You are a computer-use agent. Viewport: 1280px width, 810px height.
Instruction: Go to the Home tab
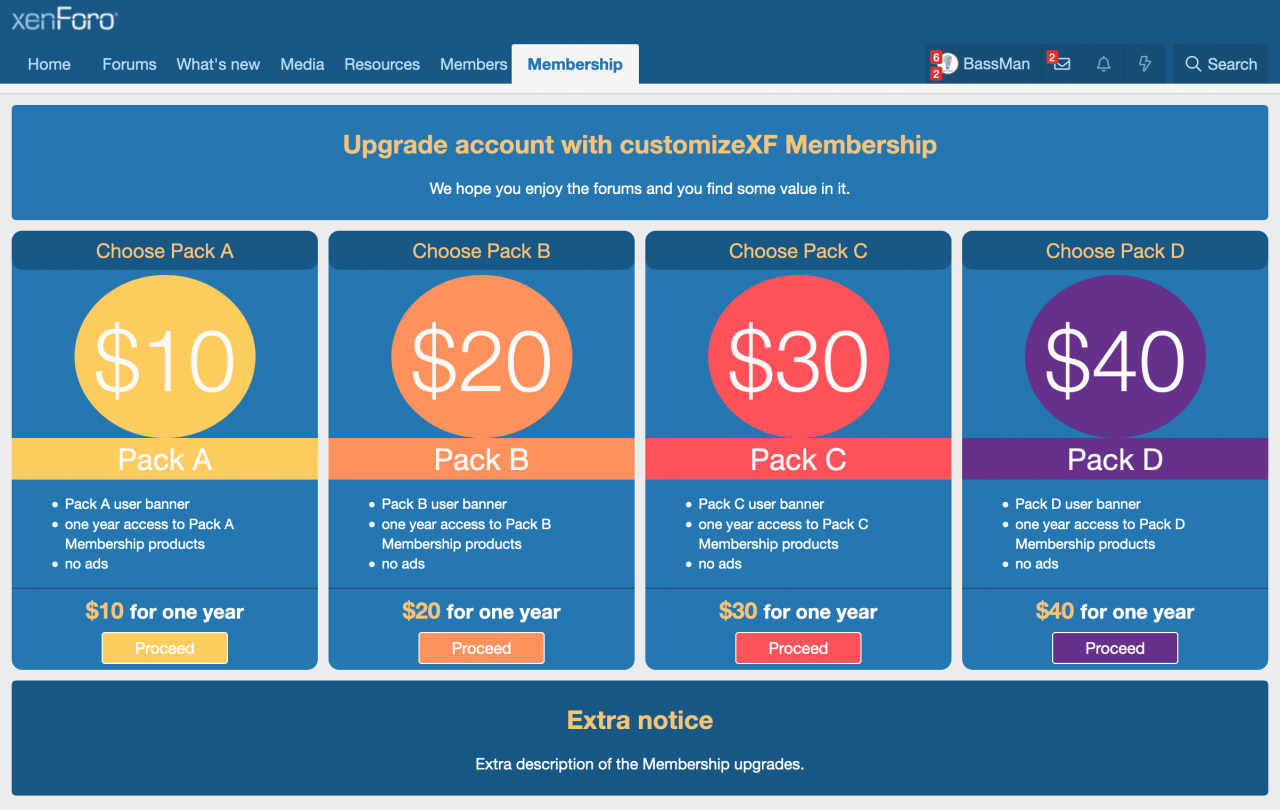coord(49,64)
